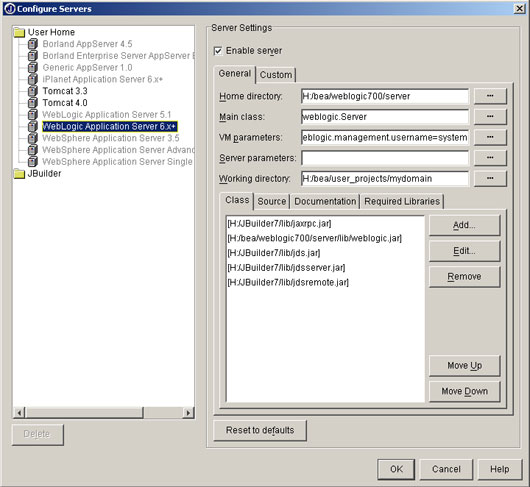Screen dimensions: 530x487
Task: Select the JBuilder tree node
Action: coord(44,173)
